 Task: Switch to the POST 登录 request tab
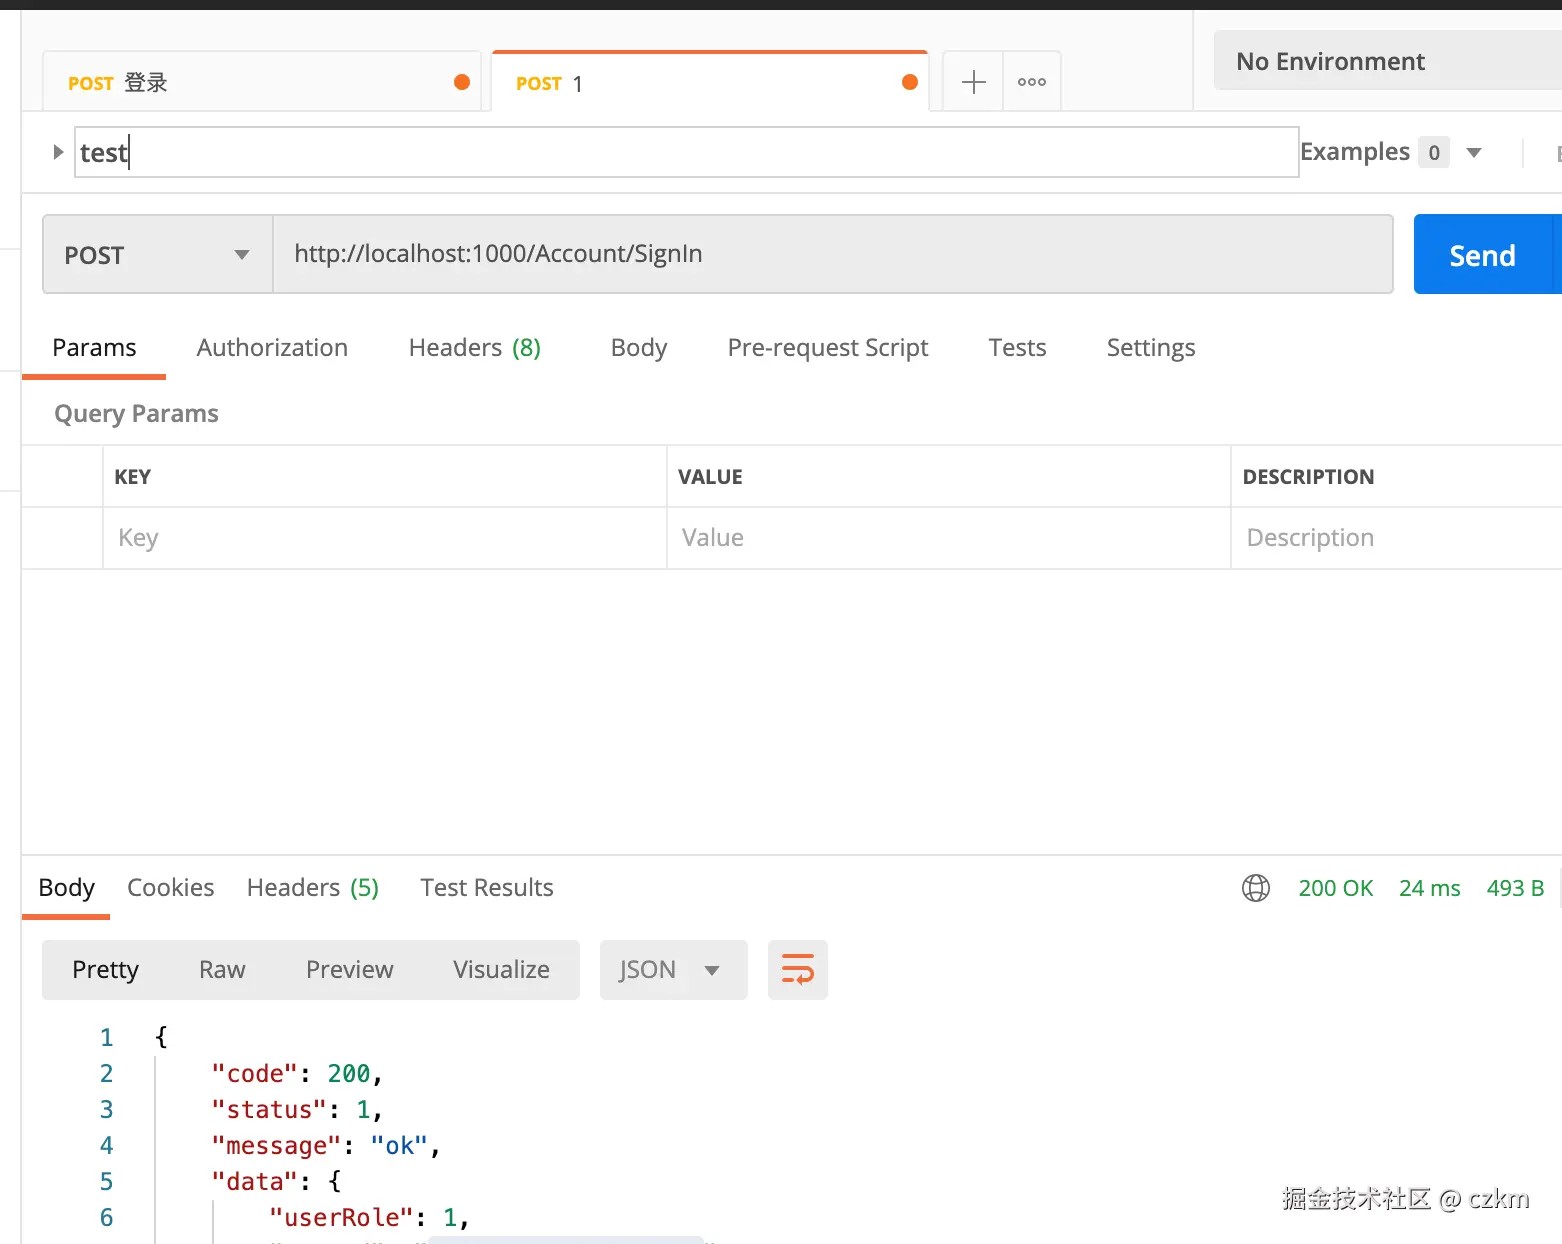(262, 82)
